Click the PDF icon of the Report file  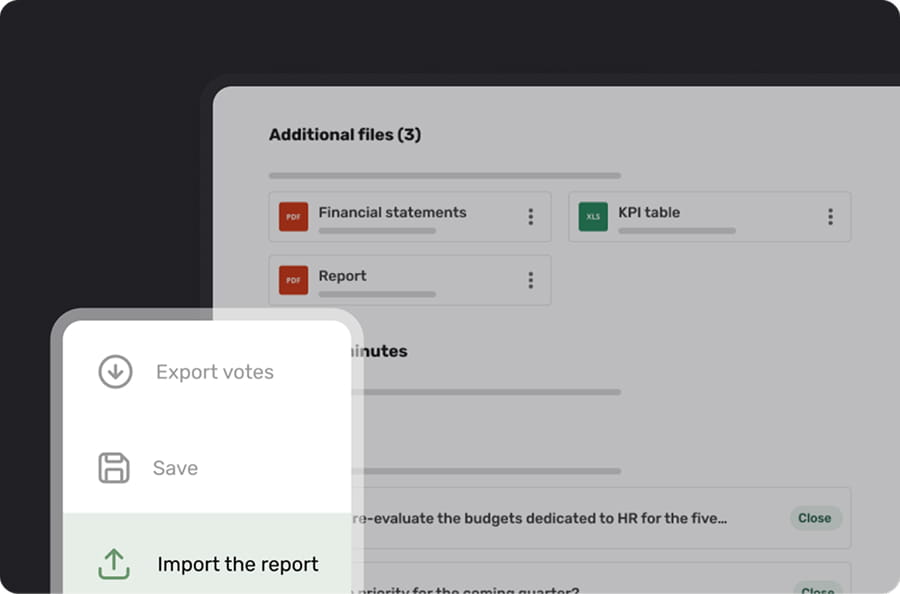click(293, 280)
